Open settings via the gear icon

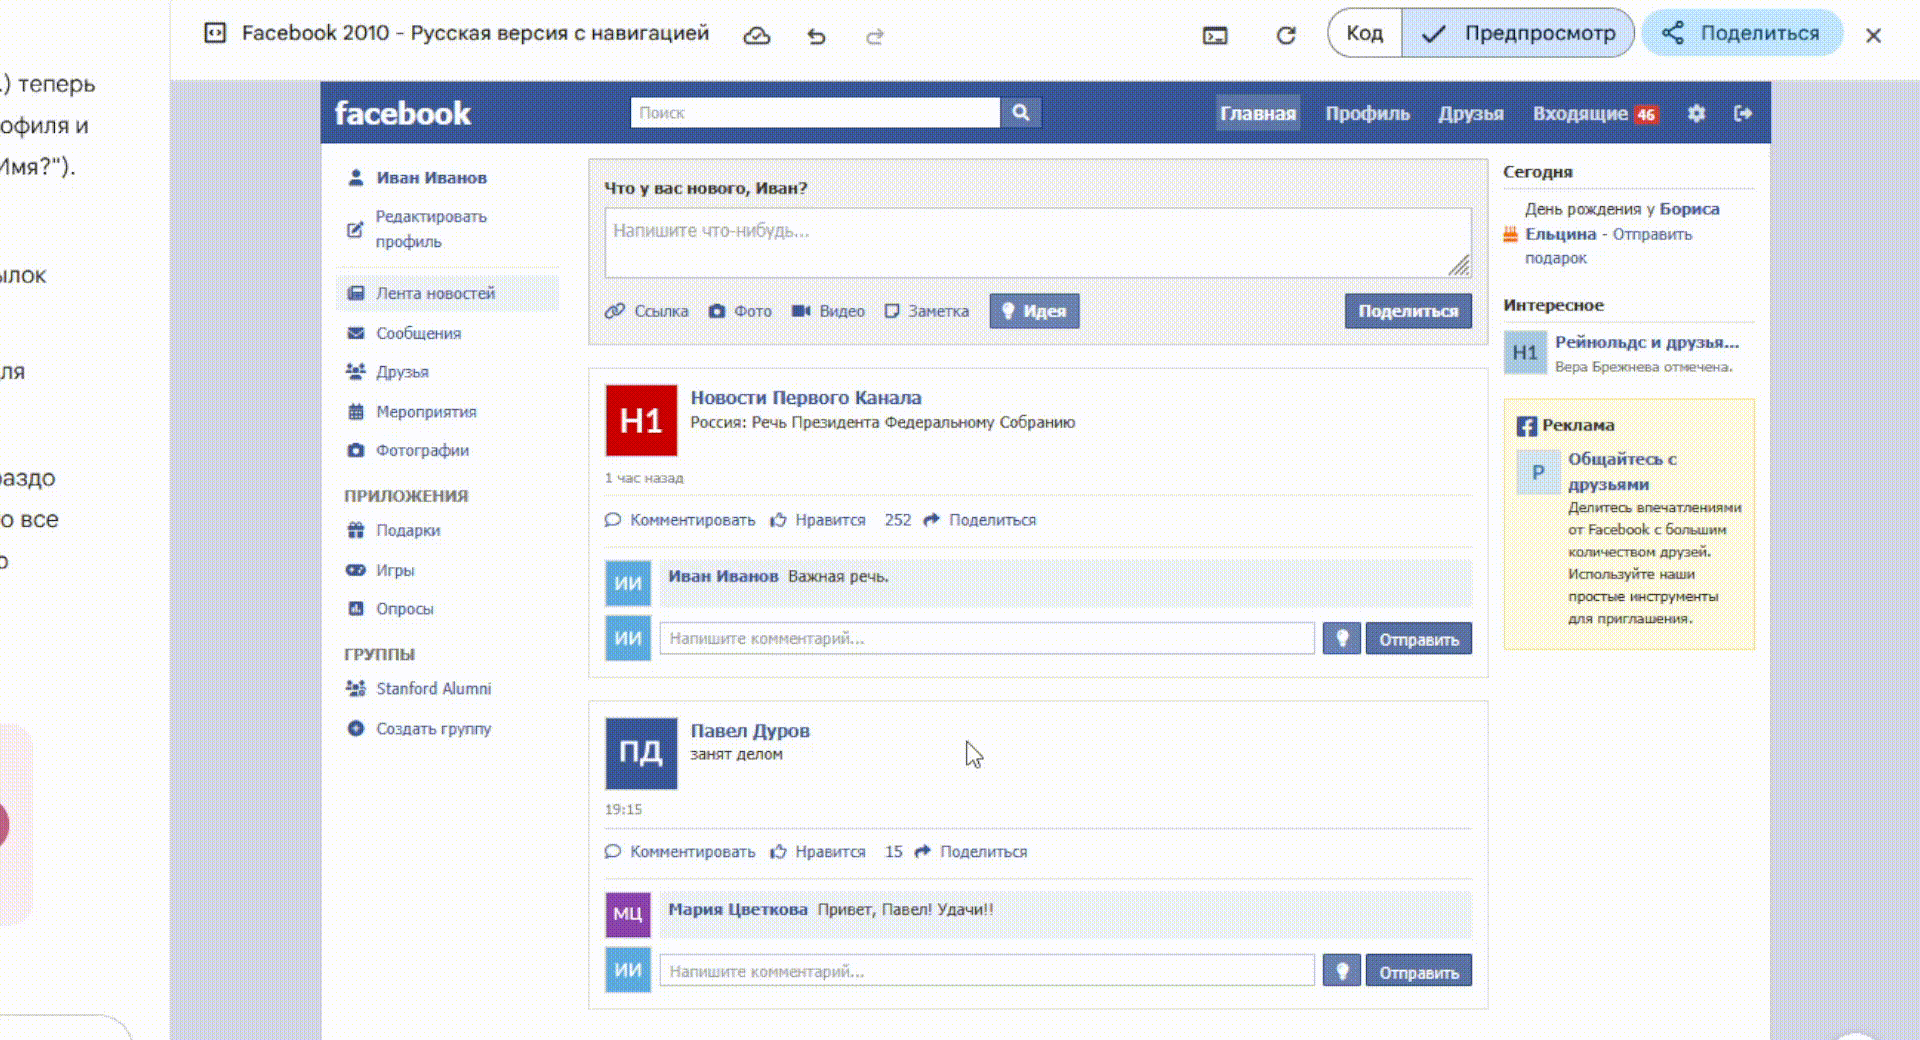click(x=1696, y=113)
